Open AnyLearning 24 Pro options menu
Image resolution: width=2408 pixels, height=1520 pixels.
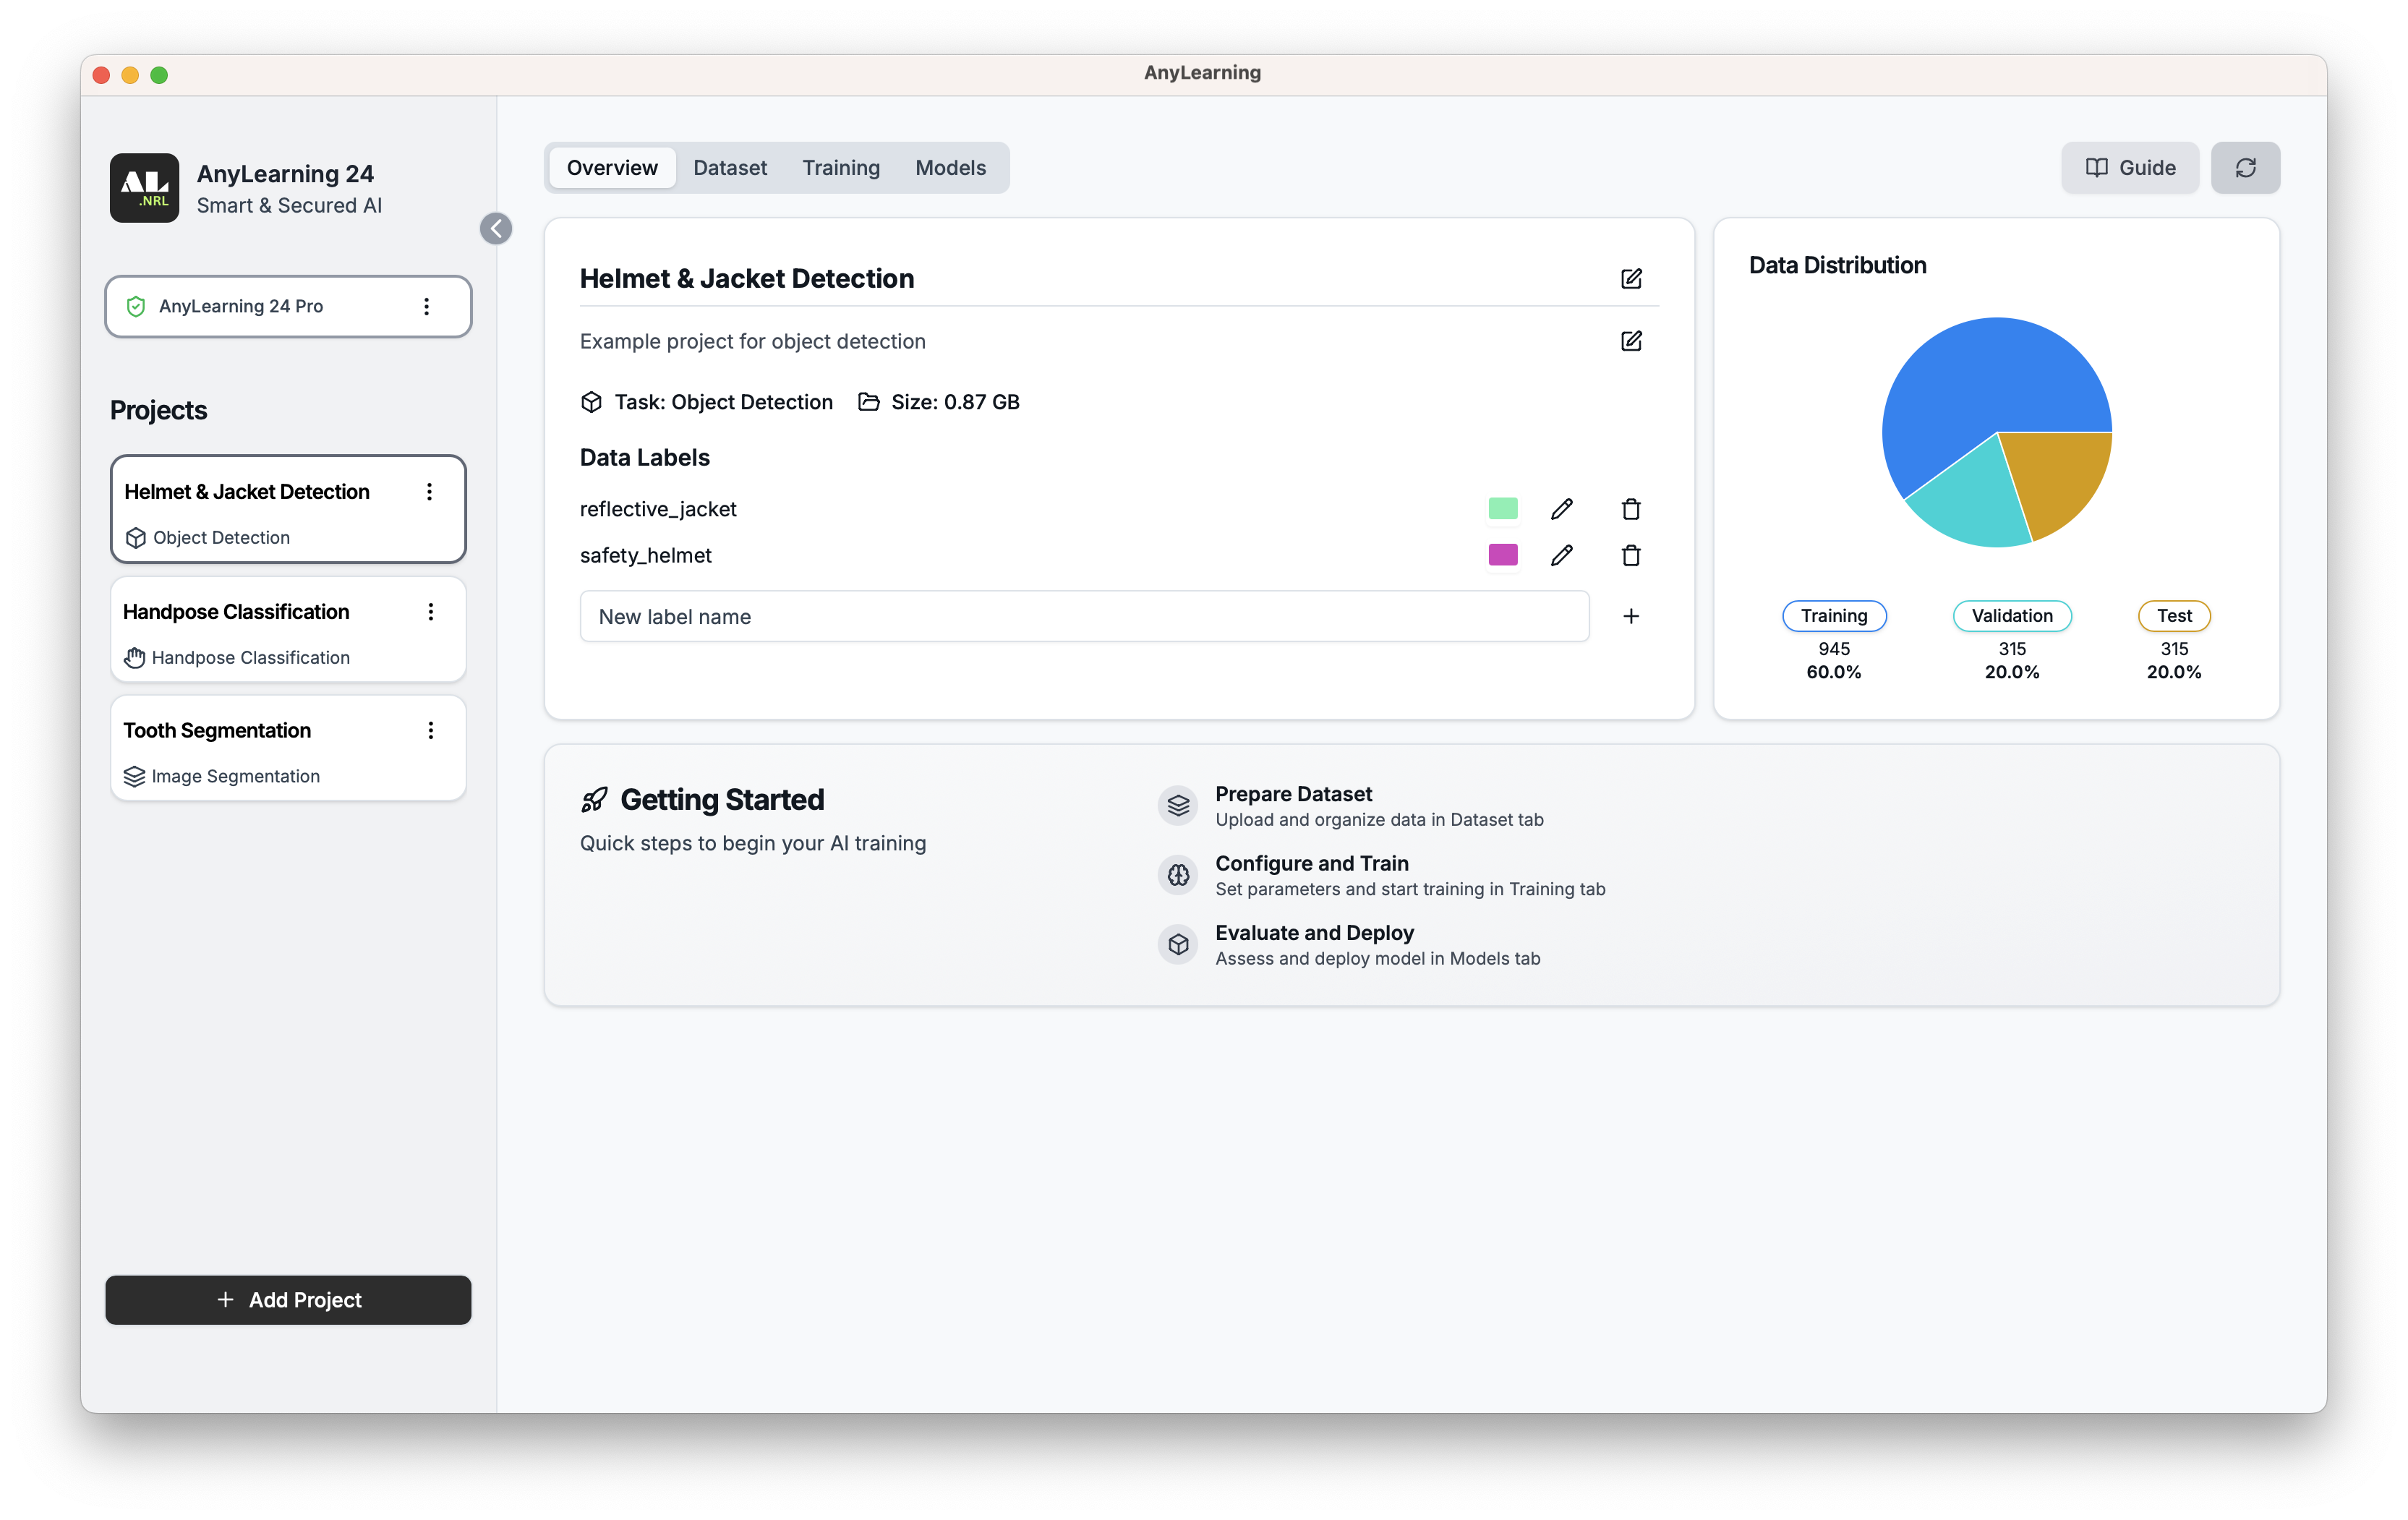pos(426,306)
